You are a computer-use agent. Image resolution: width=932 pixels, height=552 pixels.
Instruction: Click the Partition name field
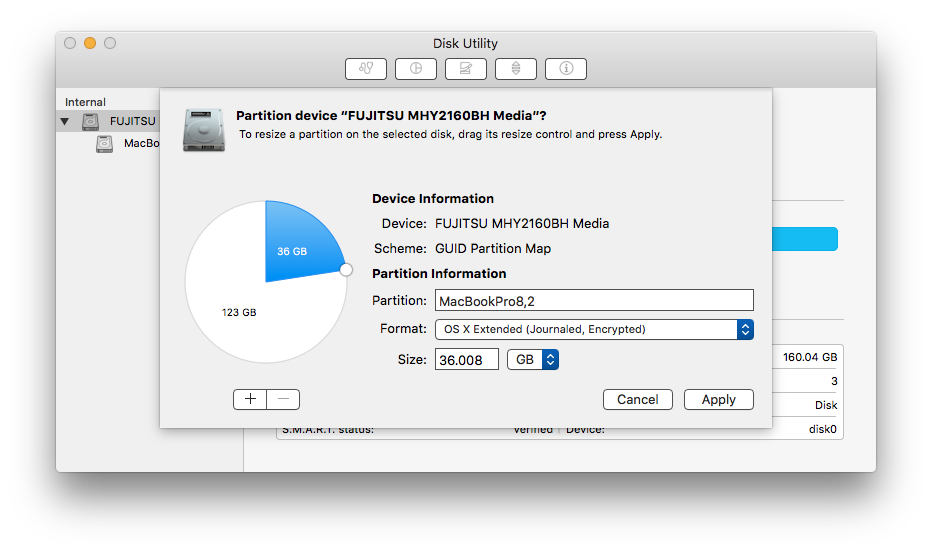(594, 301)
